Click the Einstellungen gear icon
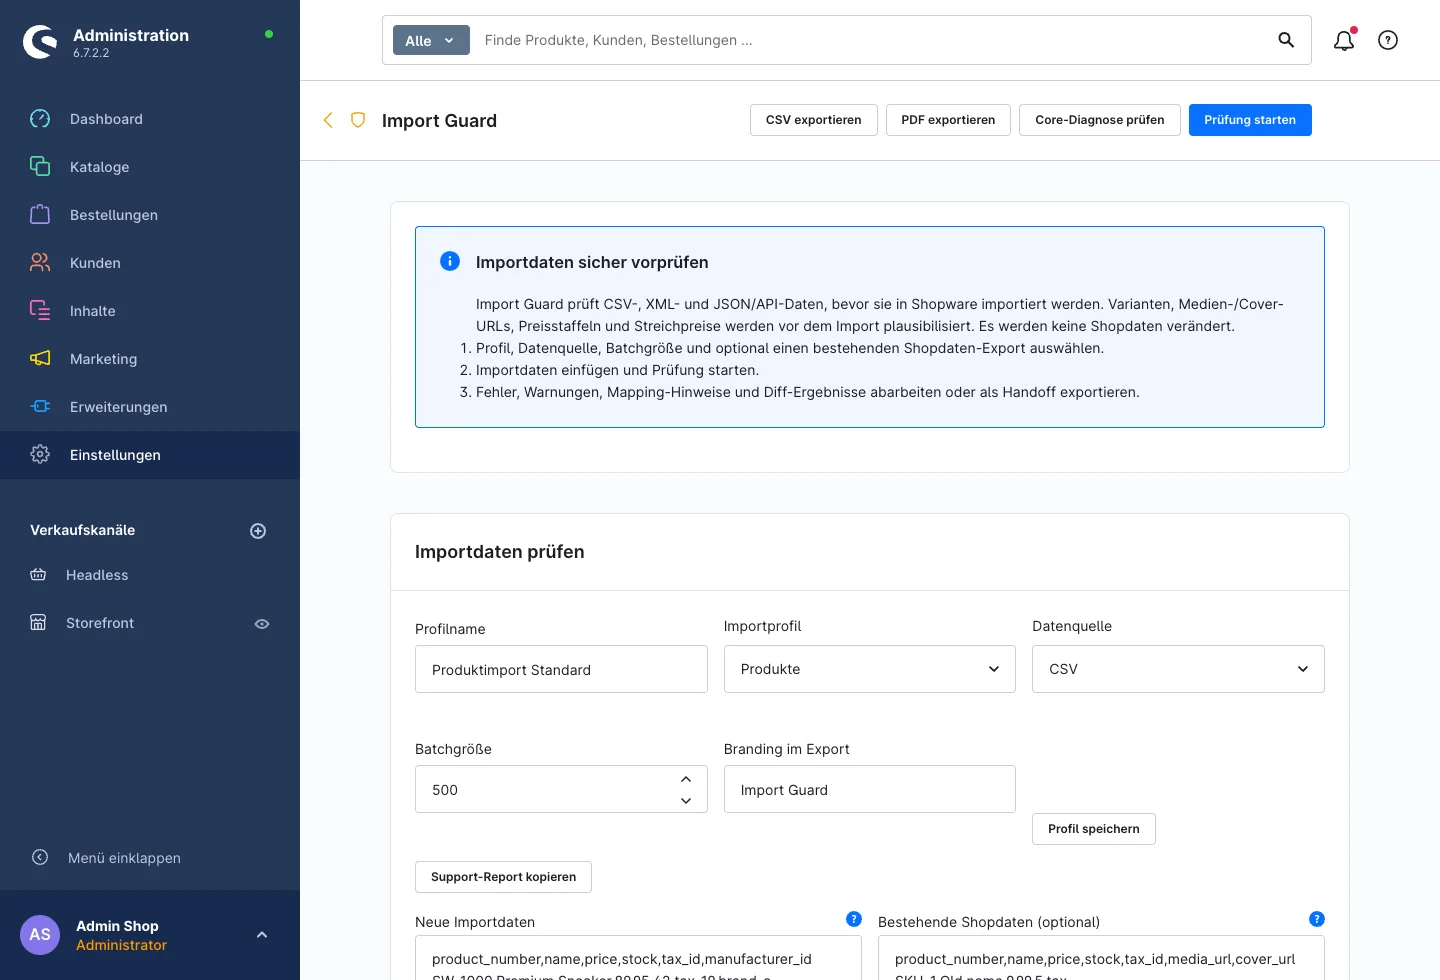 tap(40, 454)
